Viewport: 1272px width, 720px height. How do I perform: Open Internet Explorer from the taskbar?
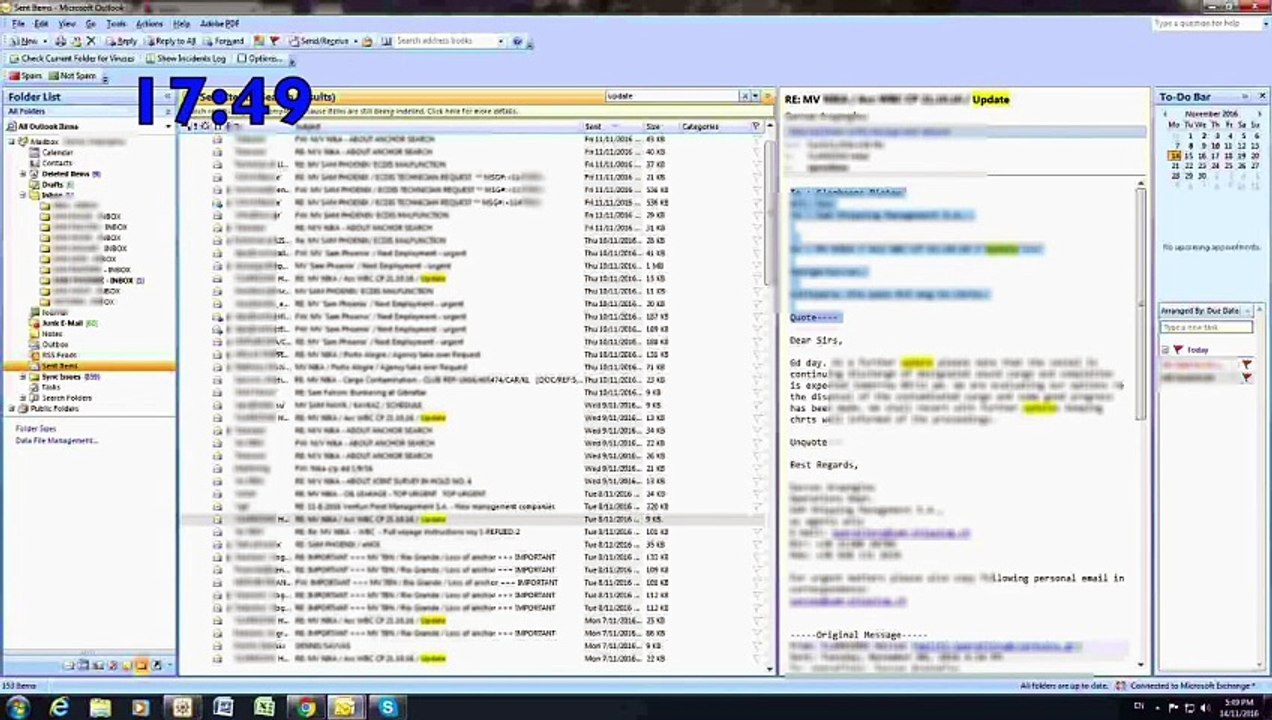pos(60,708)
